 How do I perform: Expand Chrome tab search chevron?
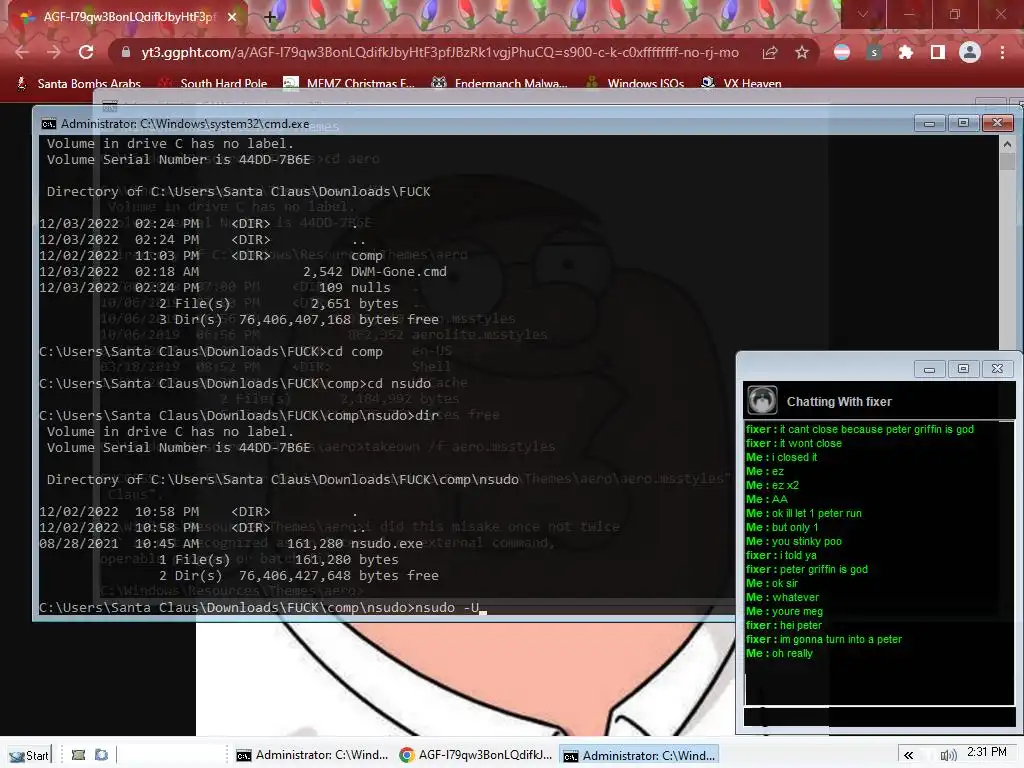point(863,14)
